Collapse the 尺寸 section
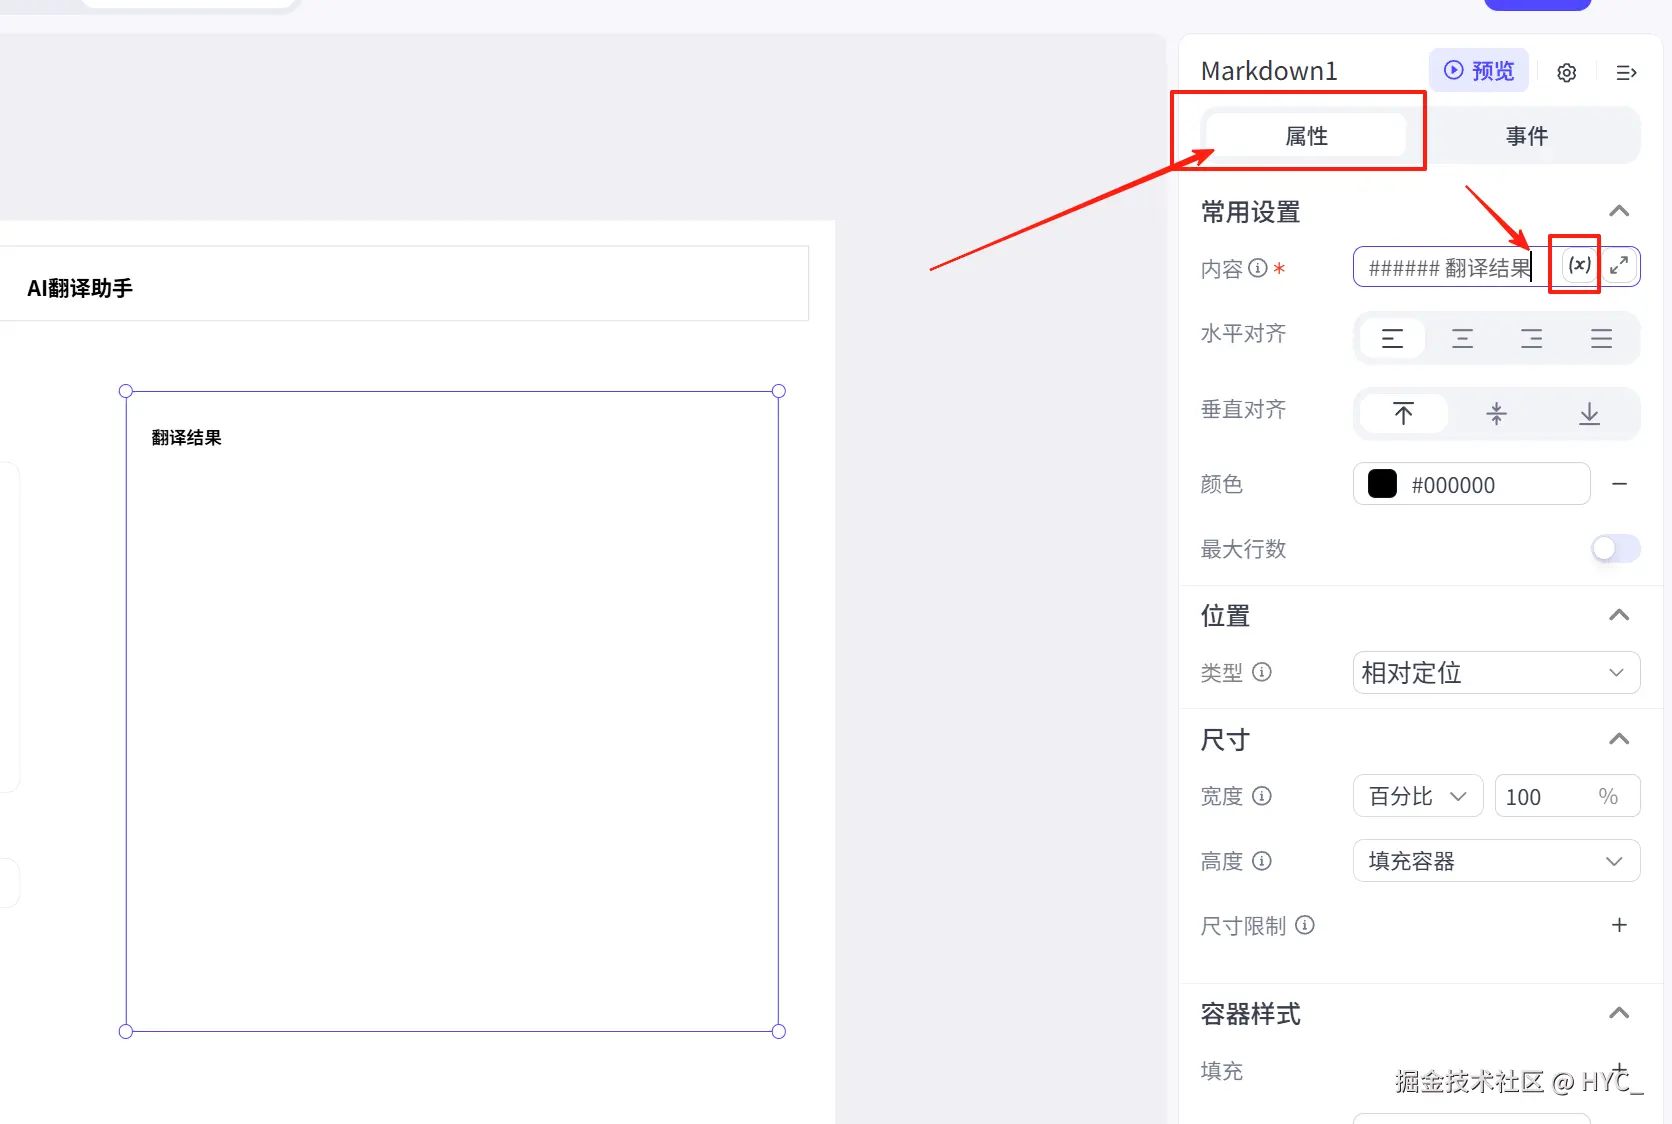Image resolution: width=1672 pixels, height=1124 pixels. (x=1619, y=739)
